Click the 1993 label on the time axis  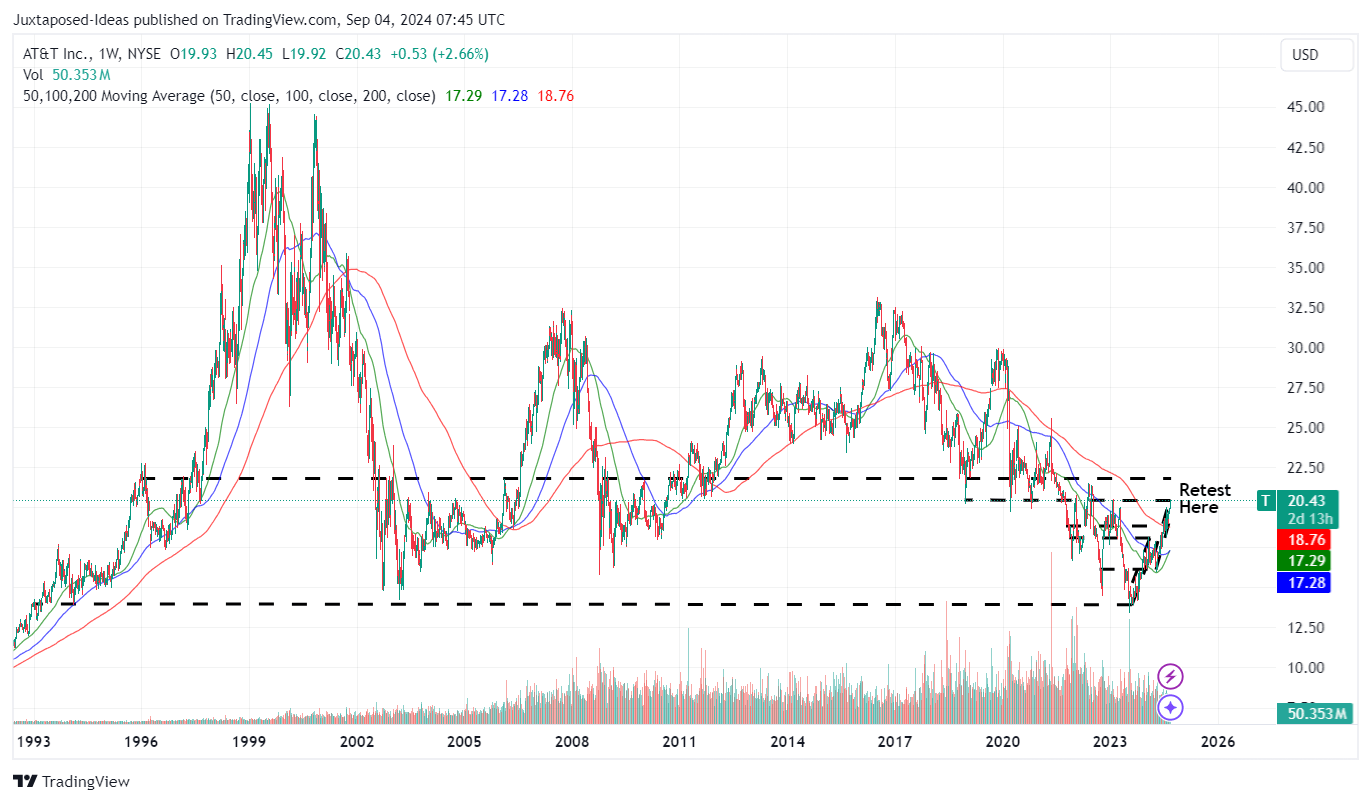click(33, 742)
